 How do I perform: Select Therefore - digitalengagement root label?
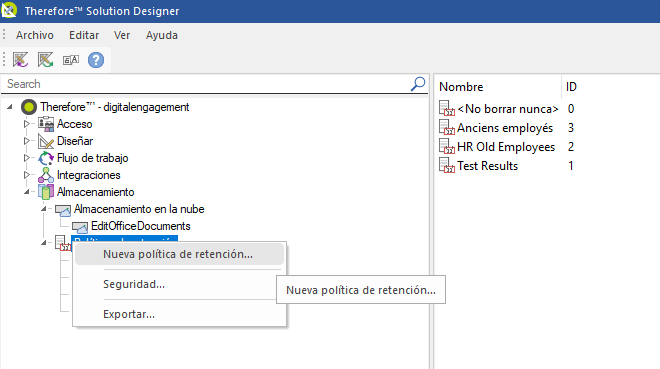(x=114, y=107)
